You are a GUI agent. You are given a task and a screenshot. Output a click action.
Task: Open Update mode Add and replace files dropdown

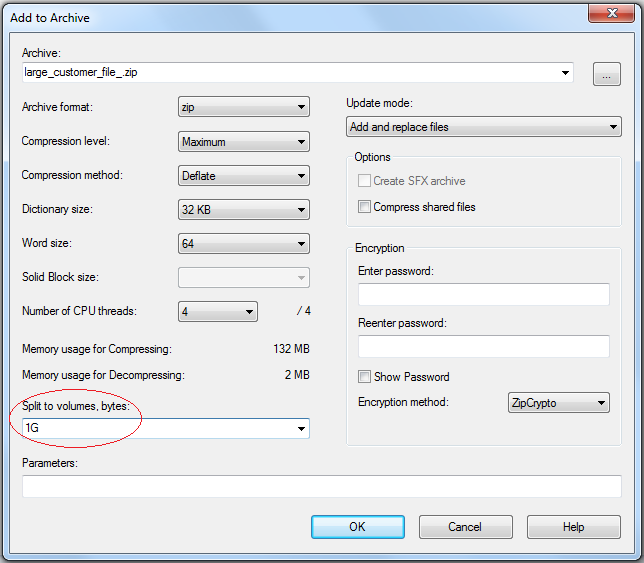click(x=483, y=127)
